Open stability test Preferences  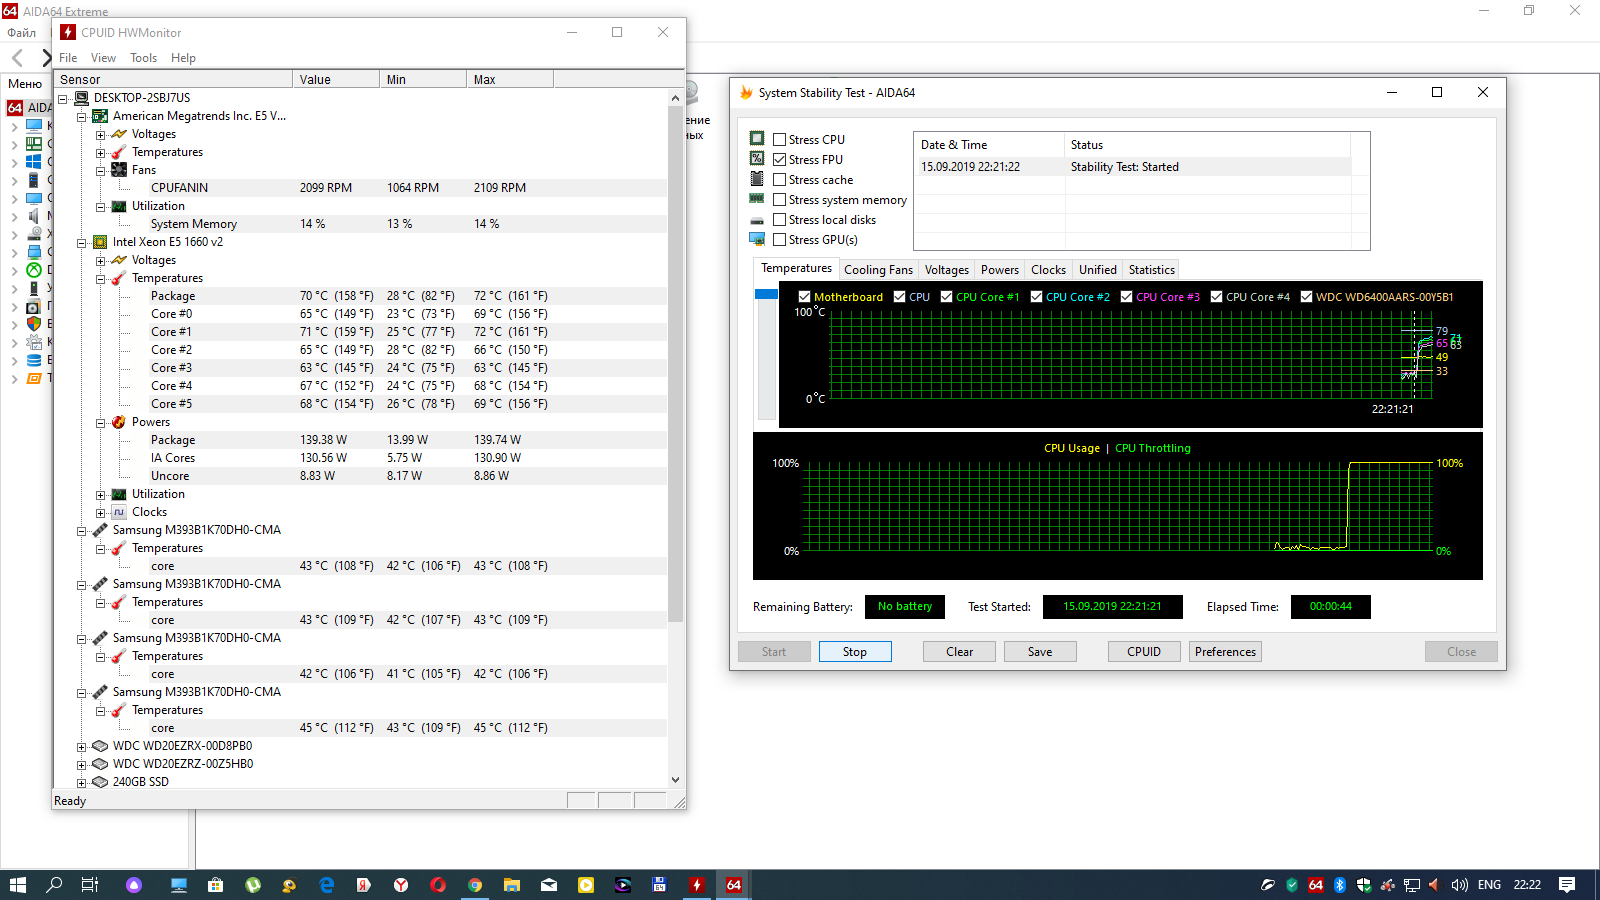(x=1225, y=652)
